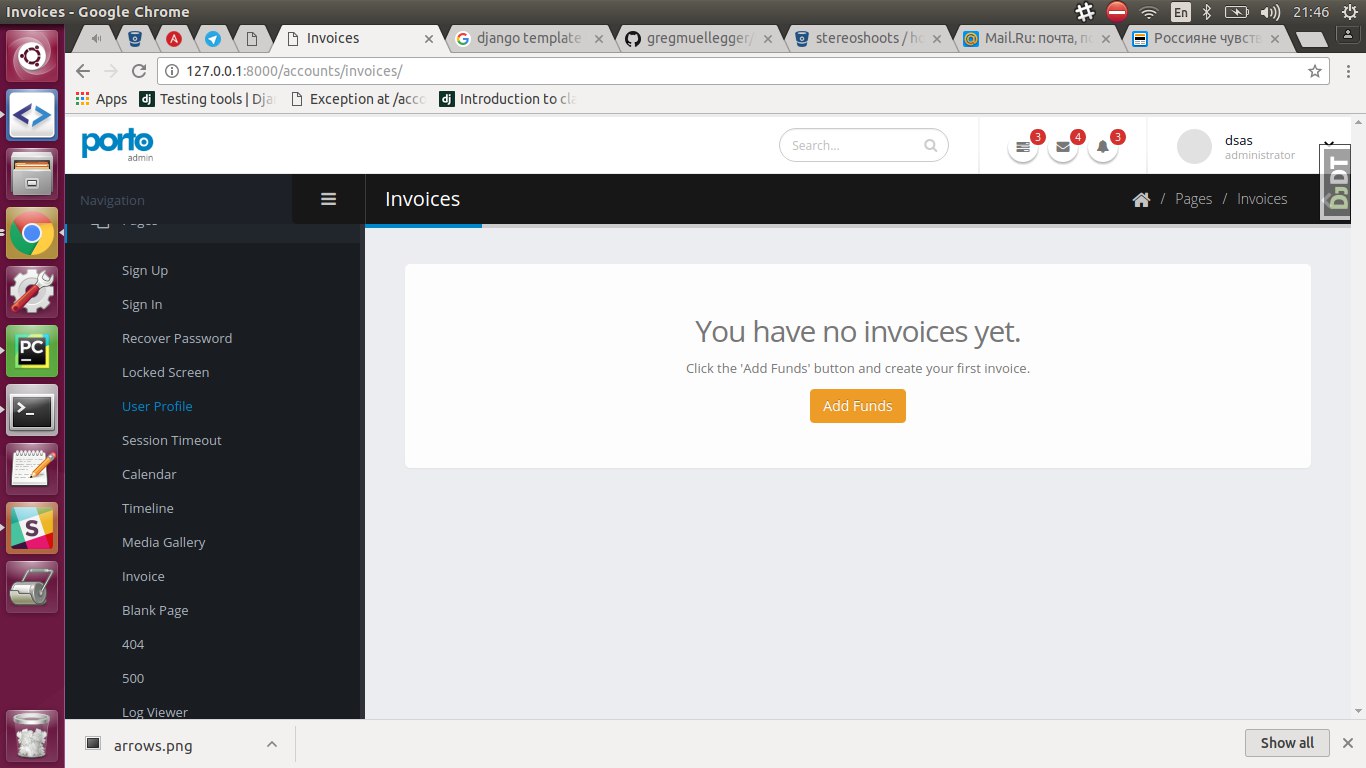Image resolution: width=1366 pixels, height=768 pixels.
Task: Open Recover Password in navigation
Action: [177, 339]
